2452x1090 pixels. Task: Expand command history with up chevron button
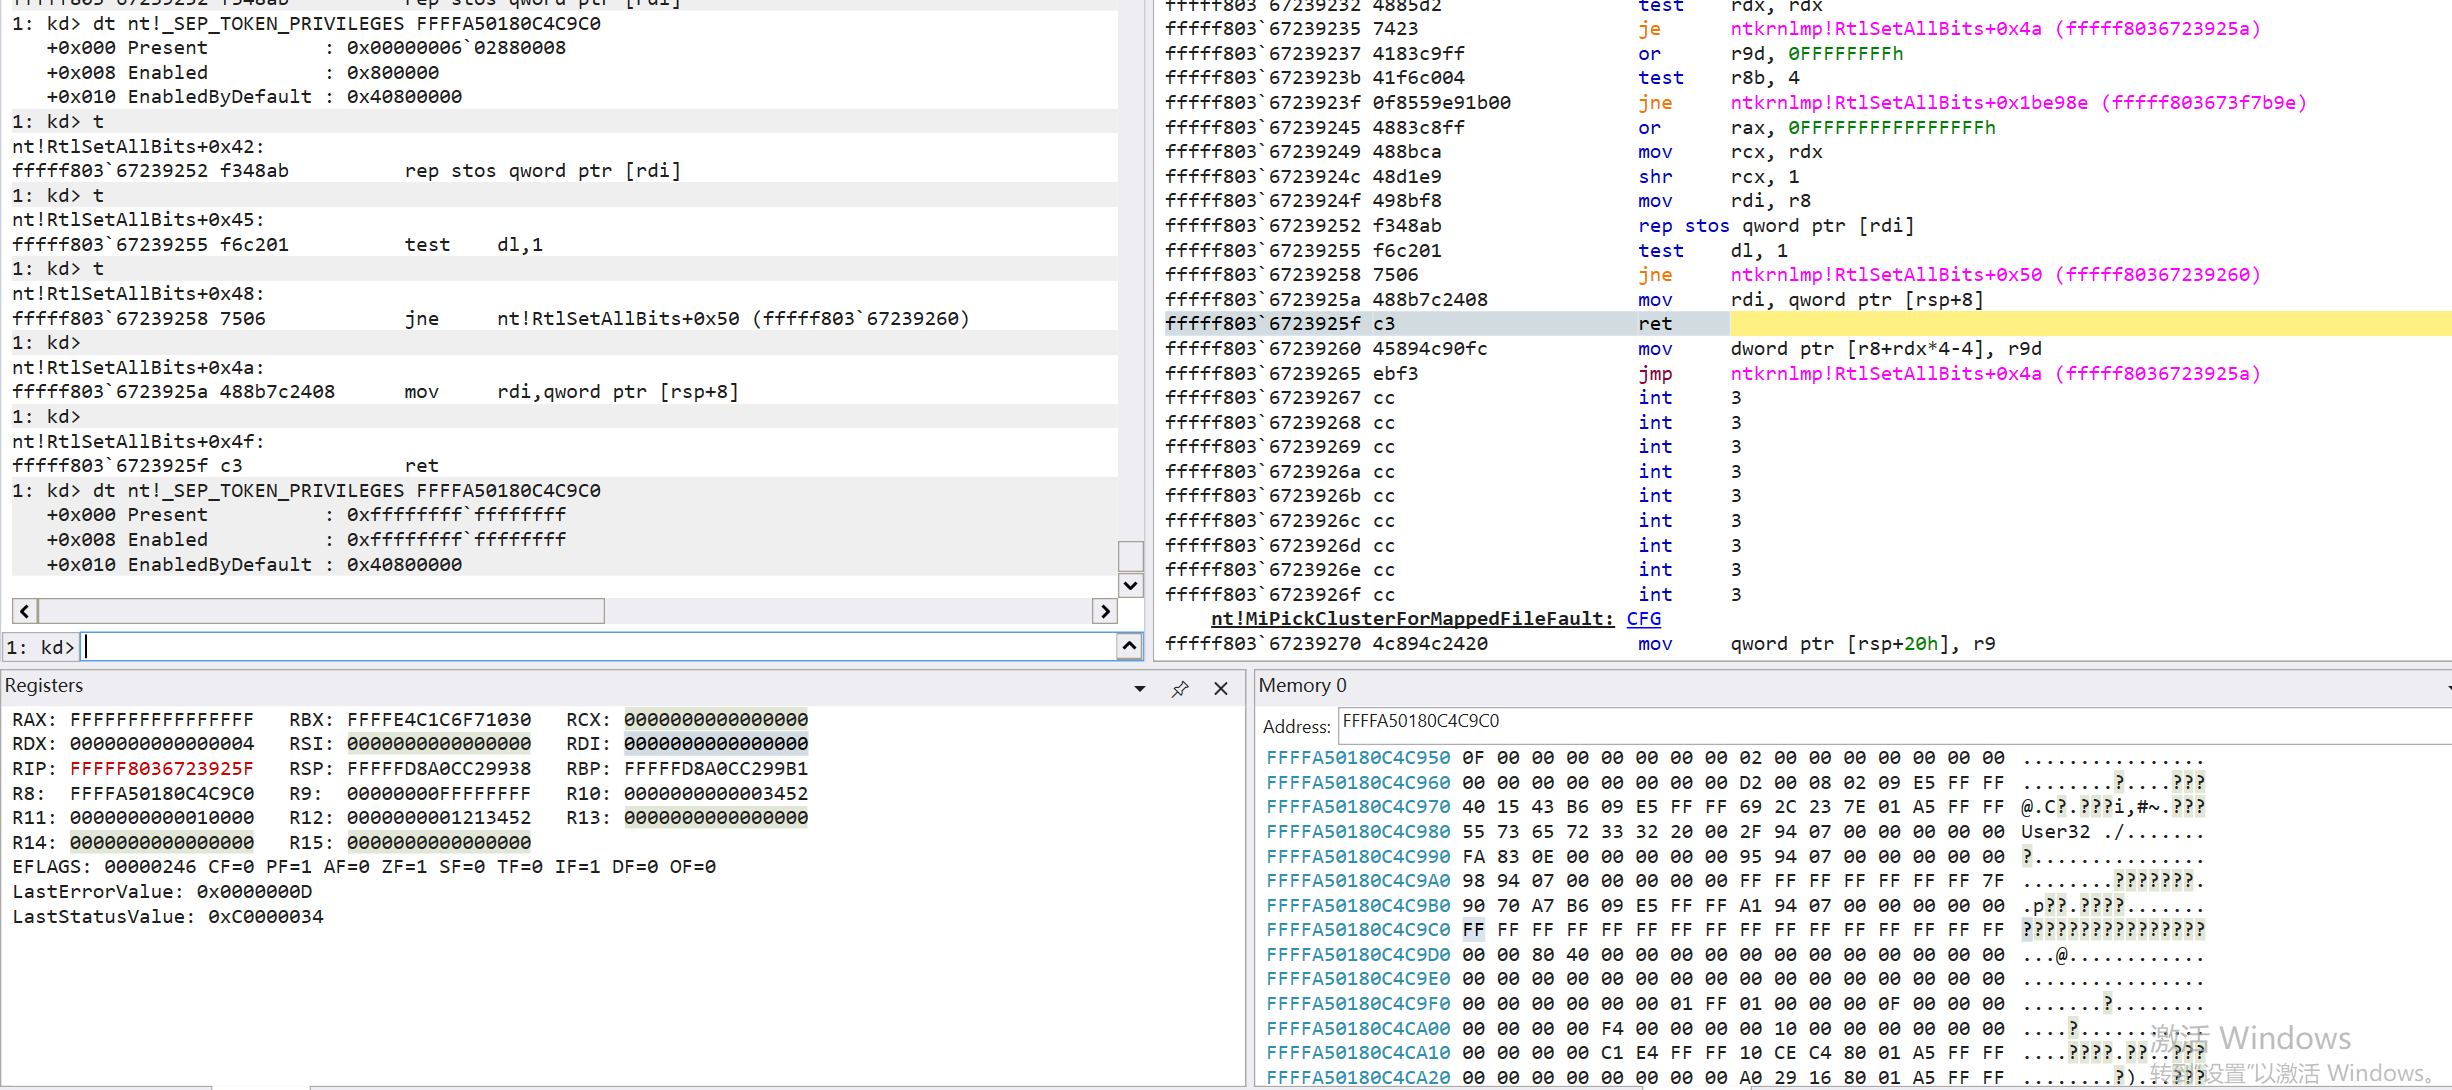pos(1129,646)
